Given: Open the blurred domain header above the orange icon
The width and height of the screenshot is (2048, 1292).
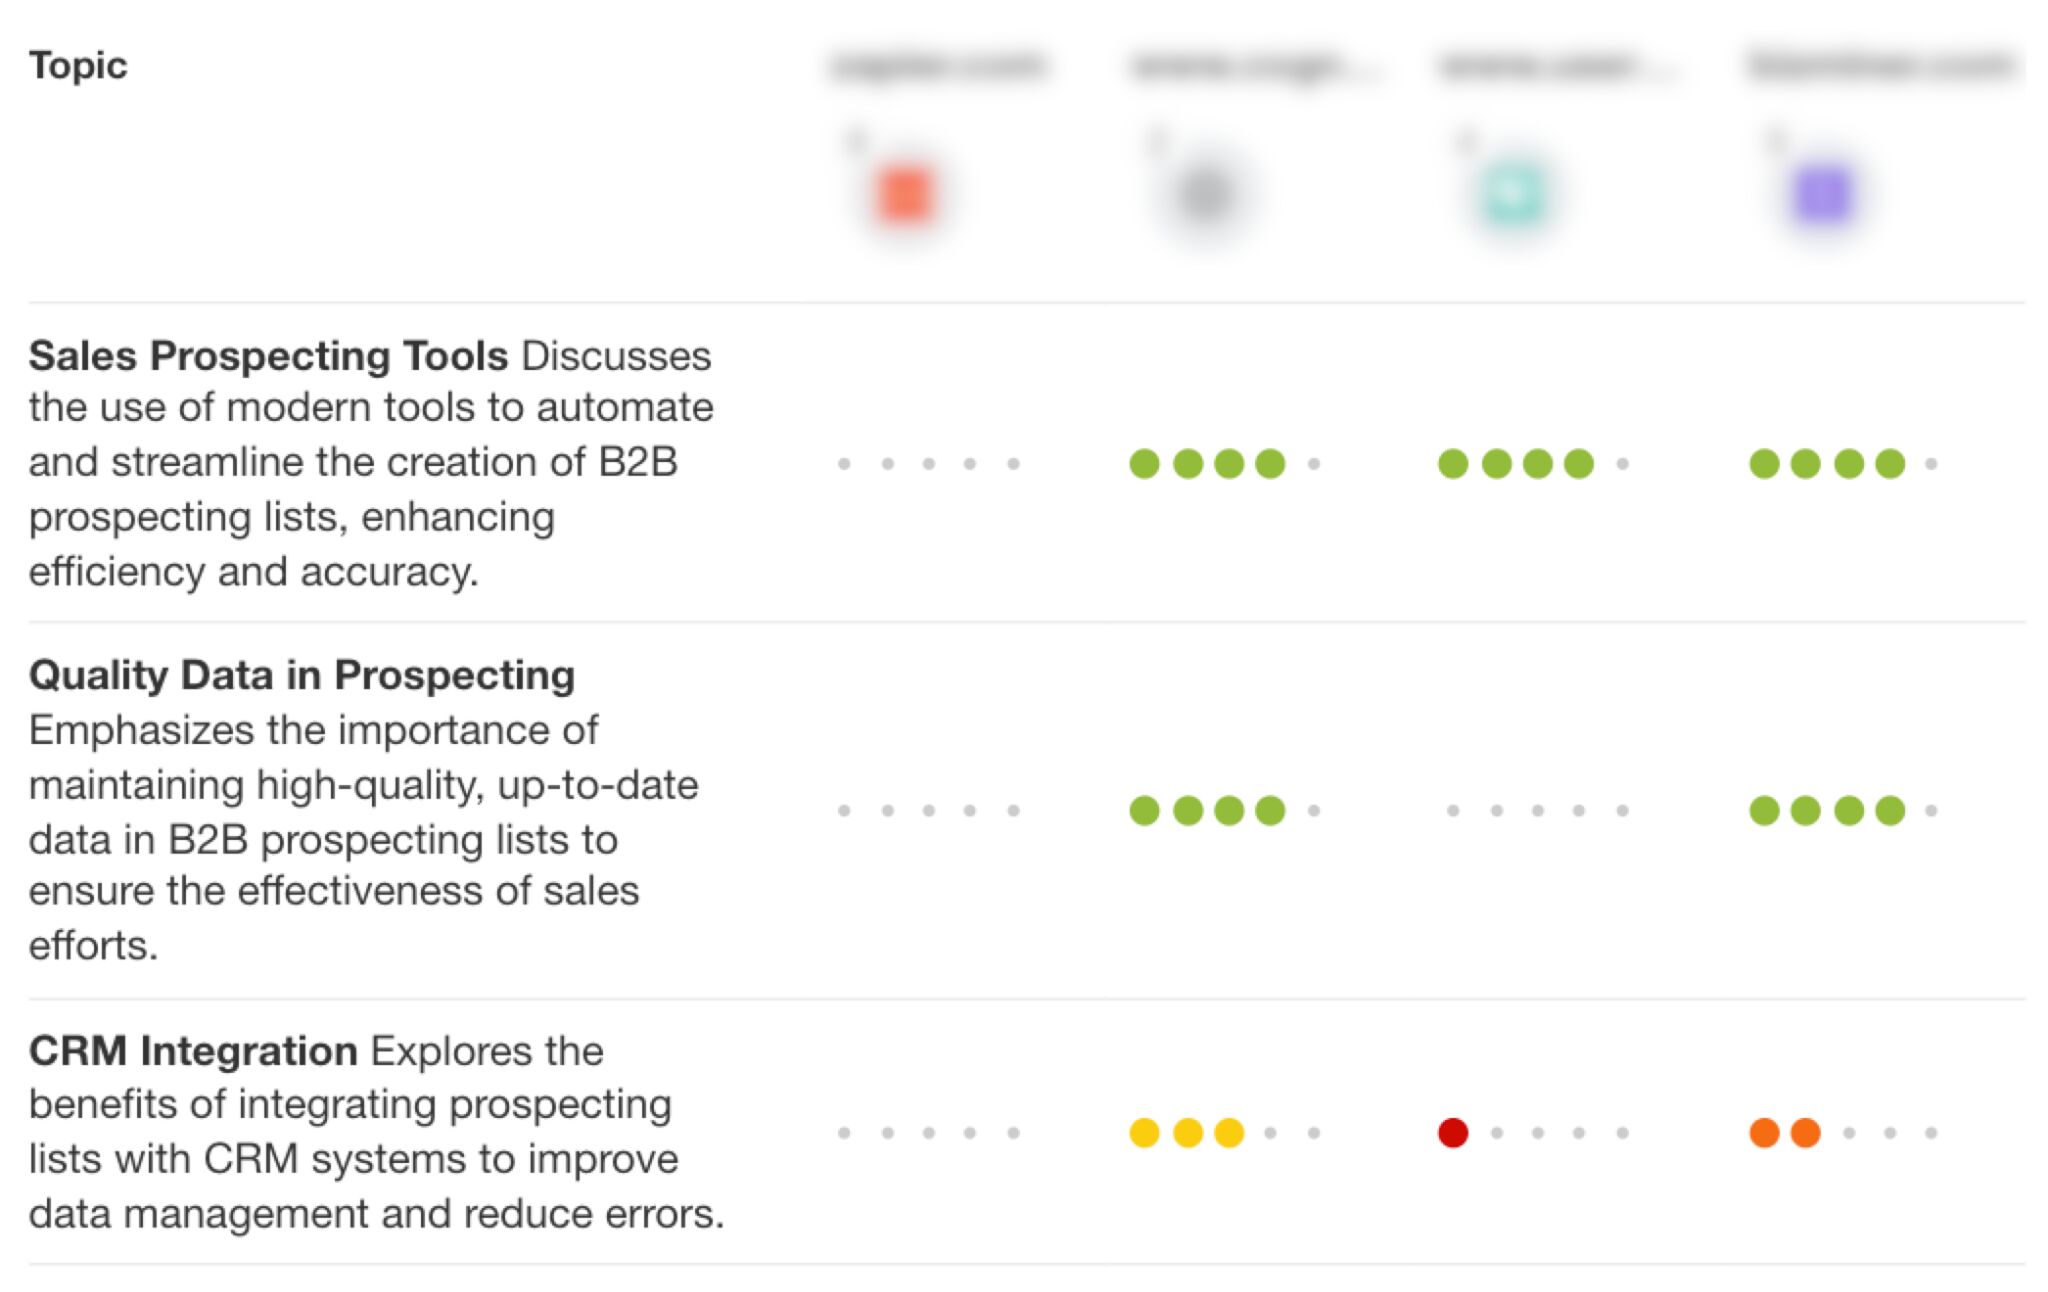Looking at the screenshot, I should 939,66.
